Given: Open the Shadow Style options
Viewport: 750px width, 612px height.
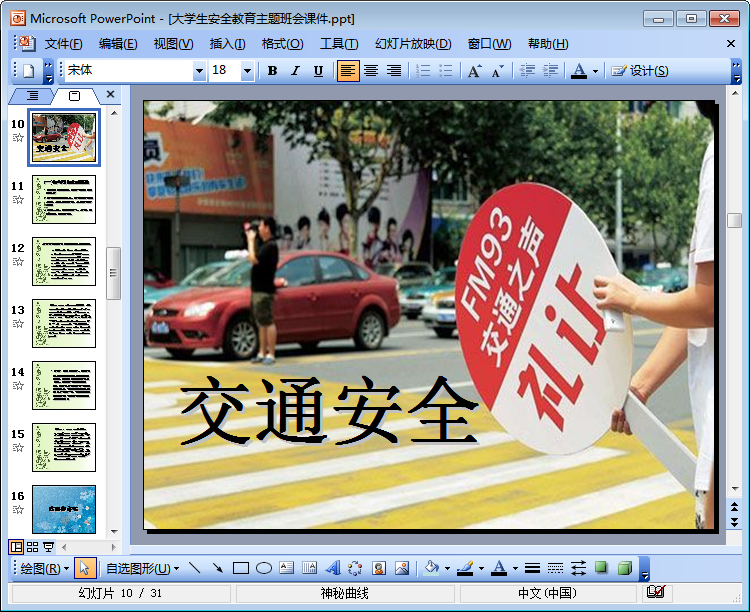Looking at the screenshot, I should (601, 568).
